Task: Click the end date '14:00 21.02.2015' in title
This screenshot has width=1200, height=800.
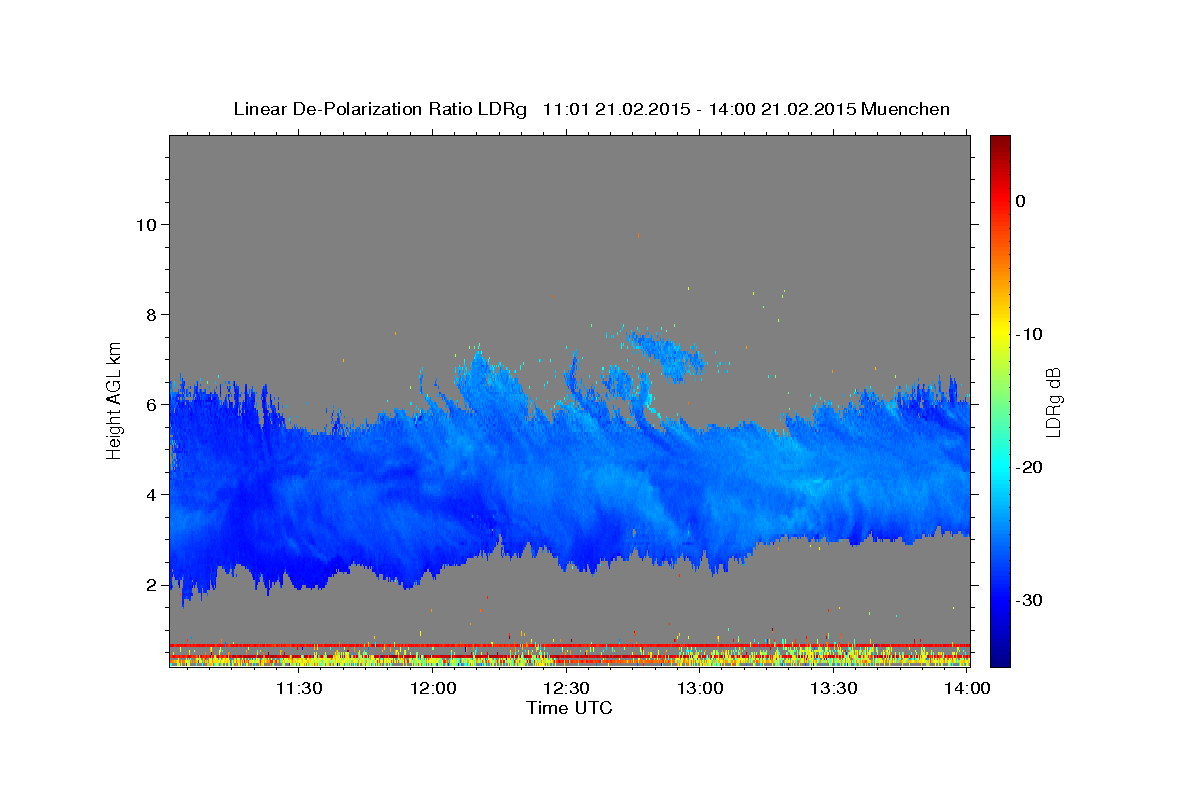Action: (x=782, y=109)
